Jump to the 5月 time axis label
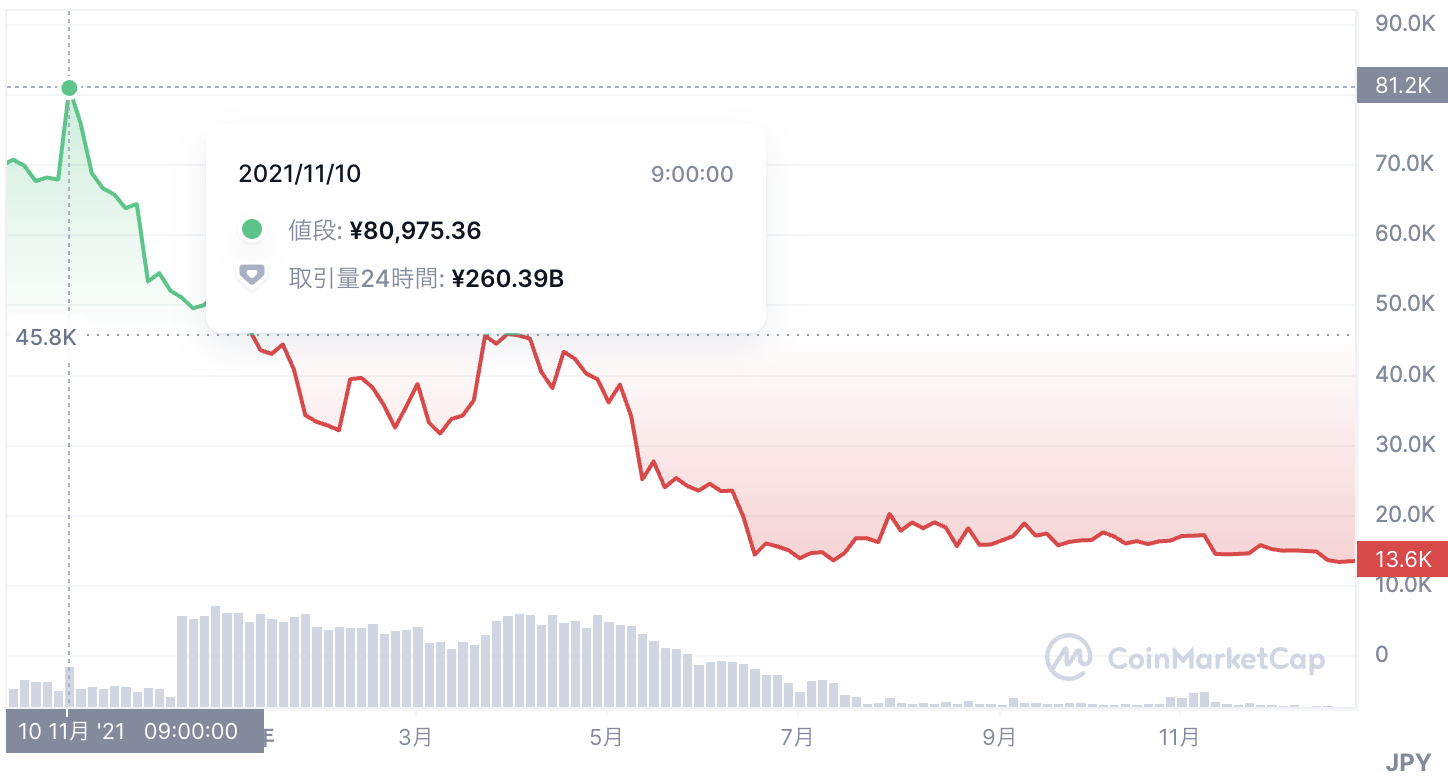 (606, 737)
